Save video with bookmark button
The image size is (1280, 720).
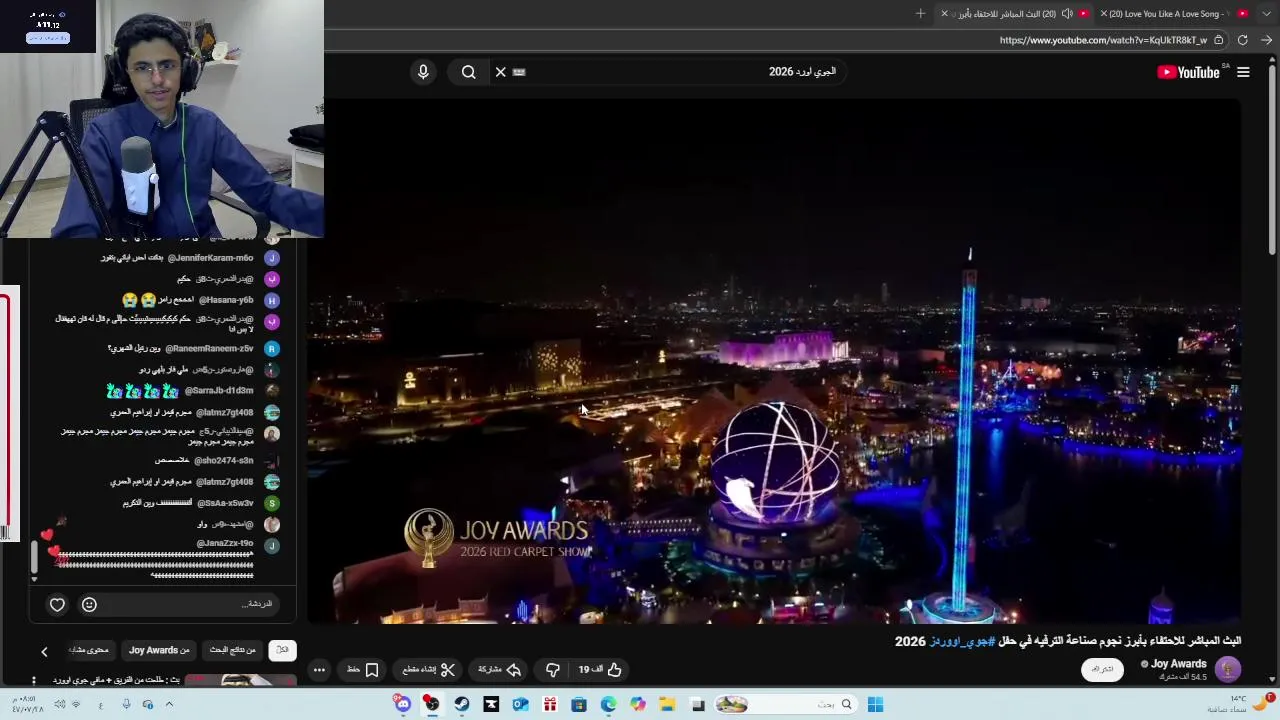[x=363, y=670]
